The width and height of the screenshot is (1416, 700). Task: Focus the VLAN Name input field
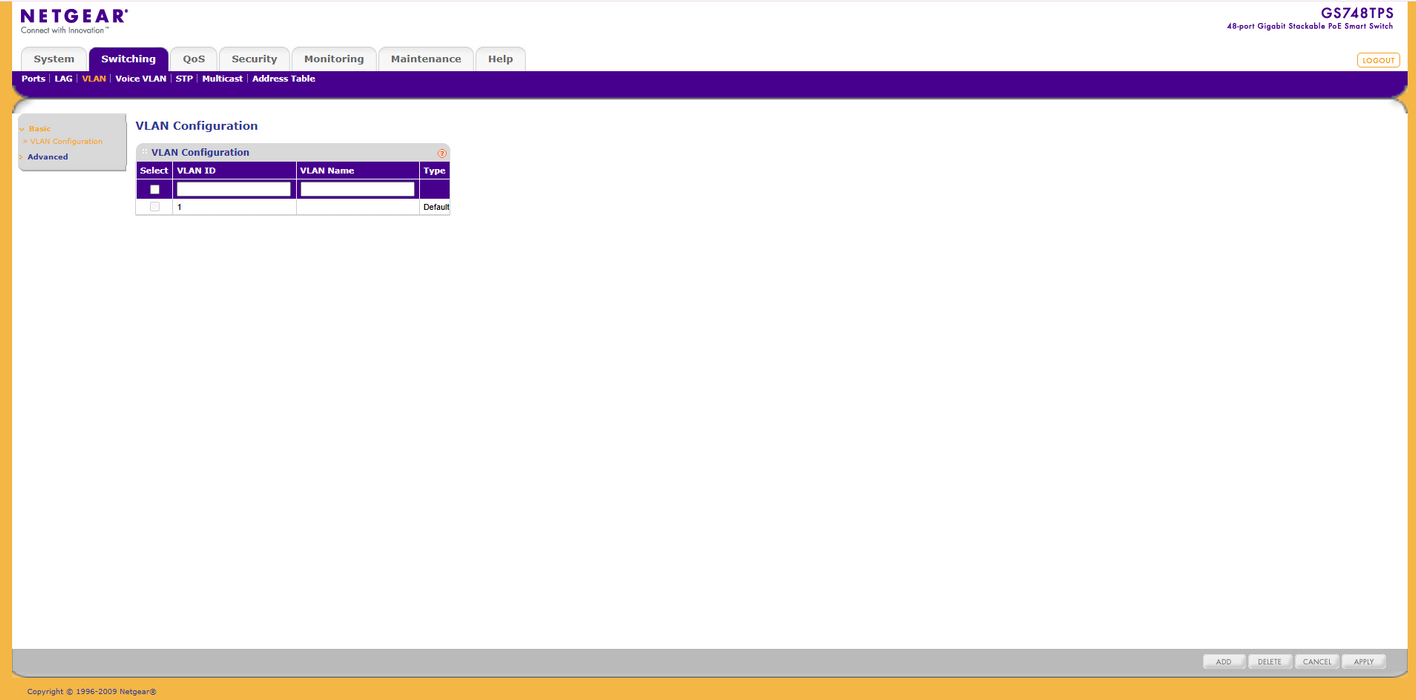[x=357, y=189]
